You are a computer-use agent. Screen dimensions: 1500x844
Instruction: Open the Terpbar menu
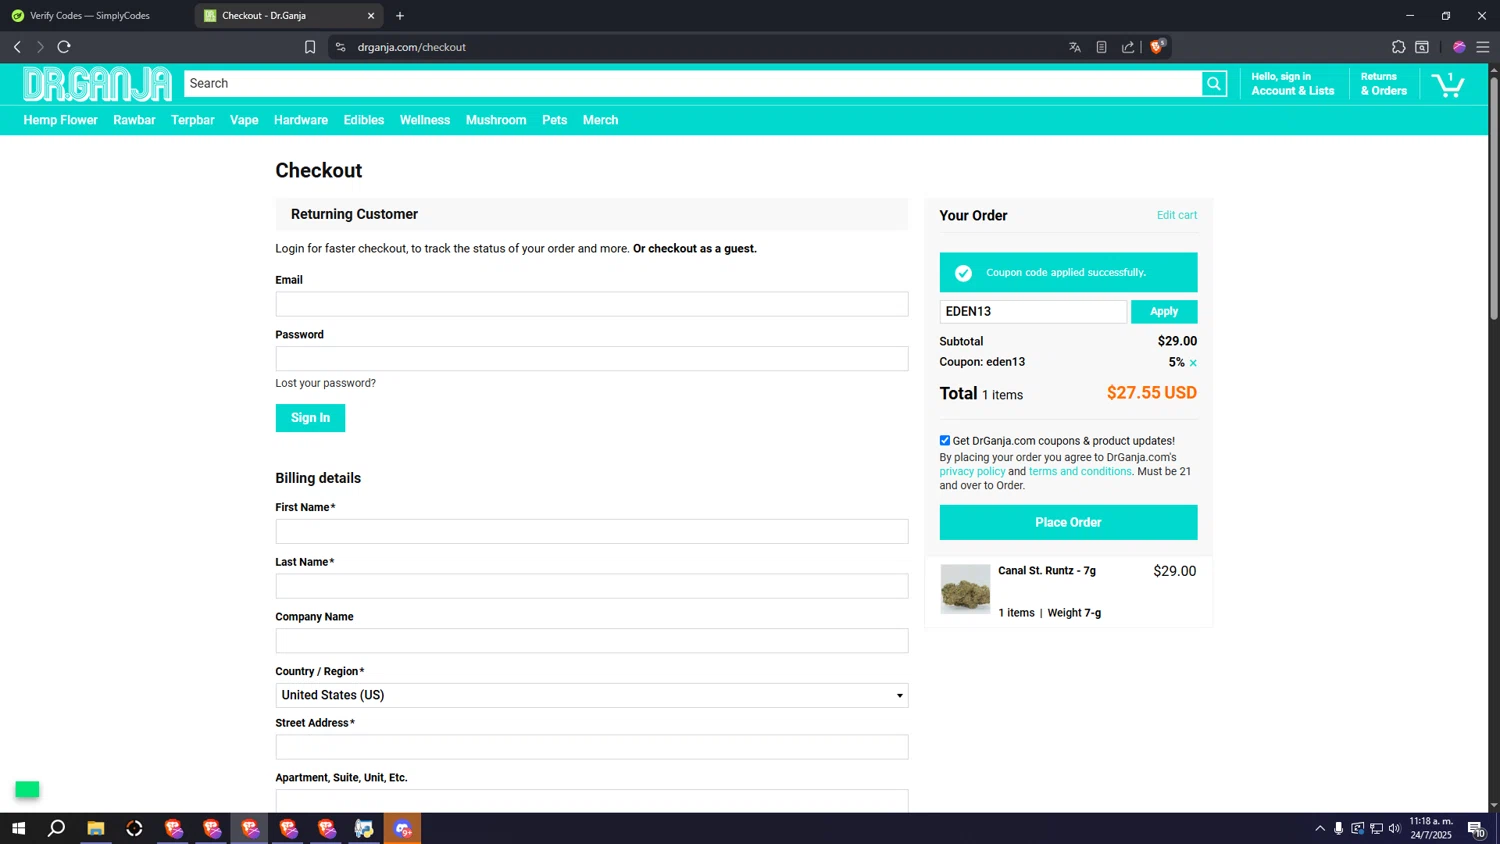[193, 120]
